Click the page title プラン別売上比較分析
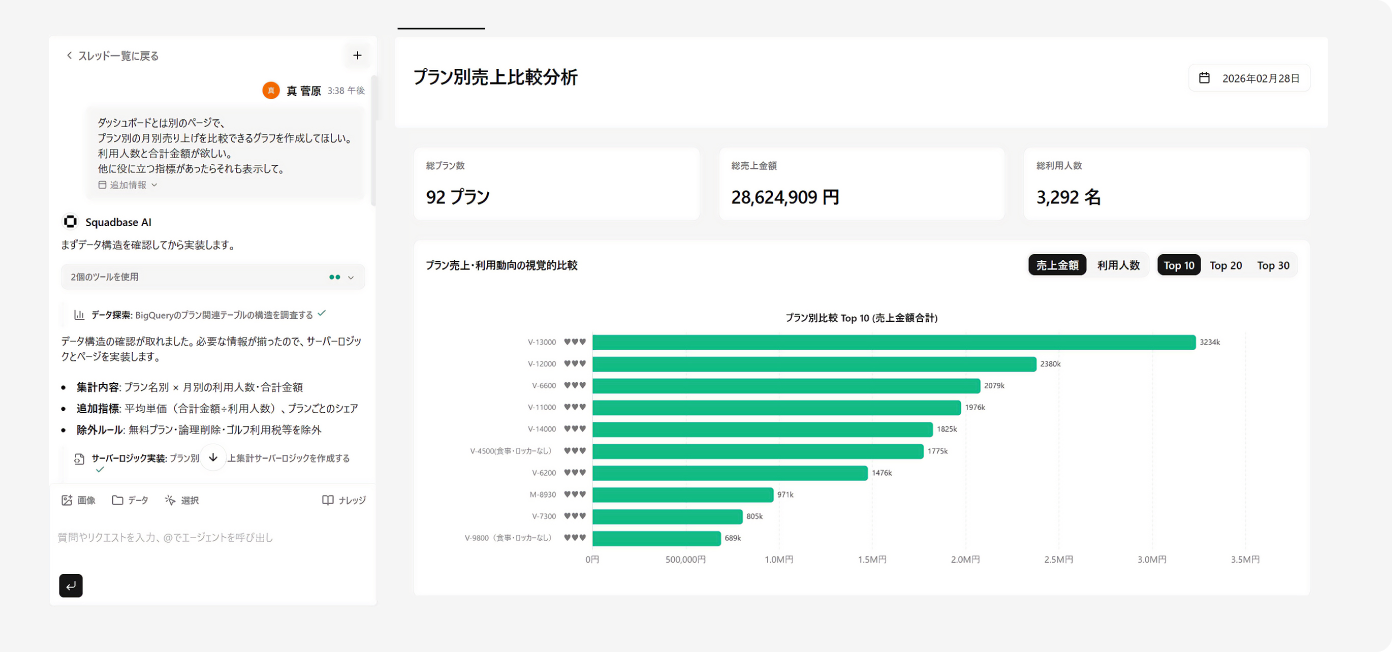The width and height of the screenshot is (1392, 652). (495, 77)
